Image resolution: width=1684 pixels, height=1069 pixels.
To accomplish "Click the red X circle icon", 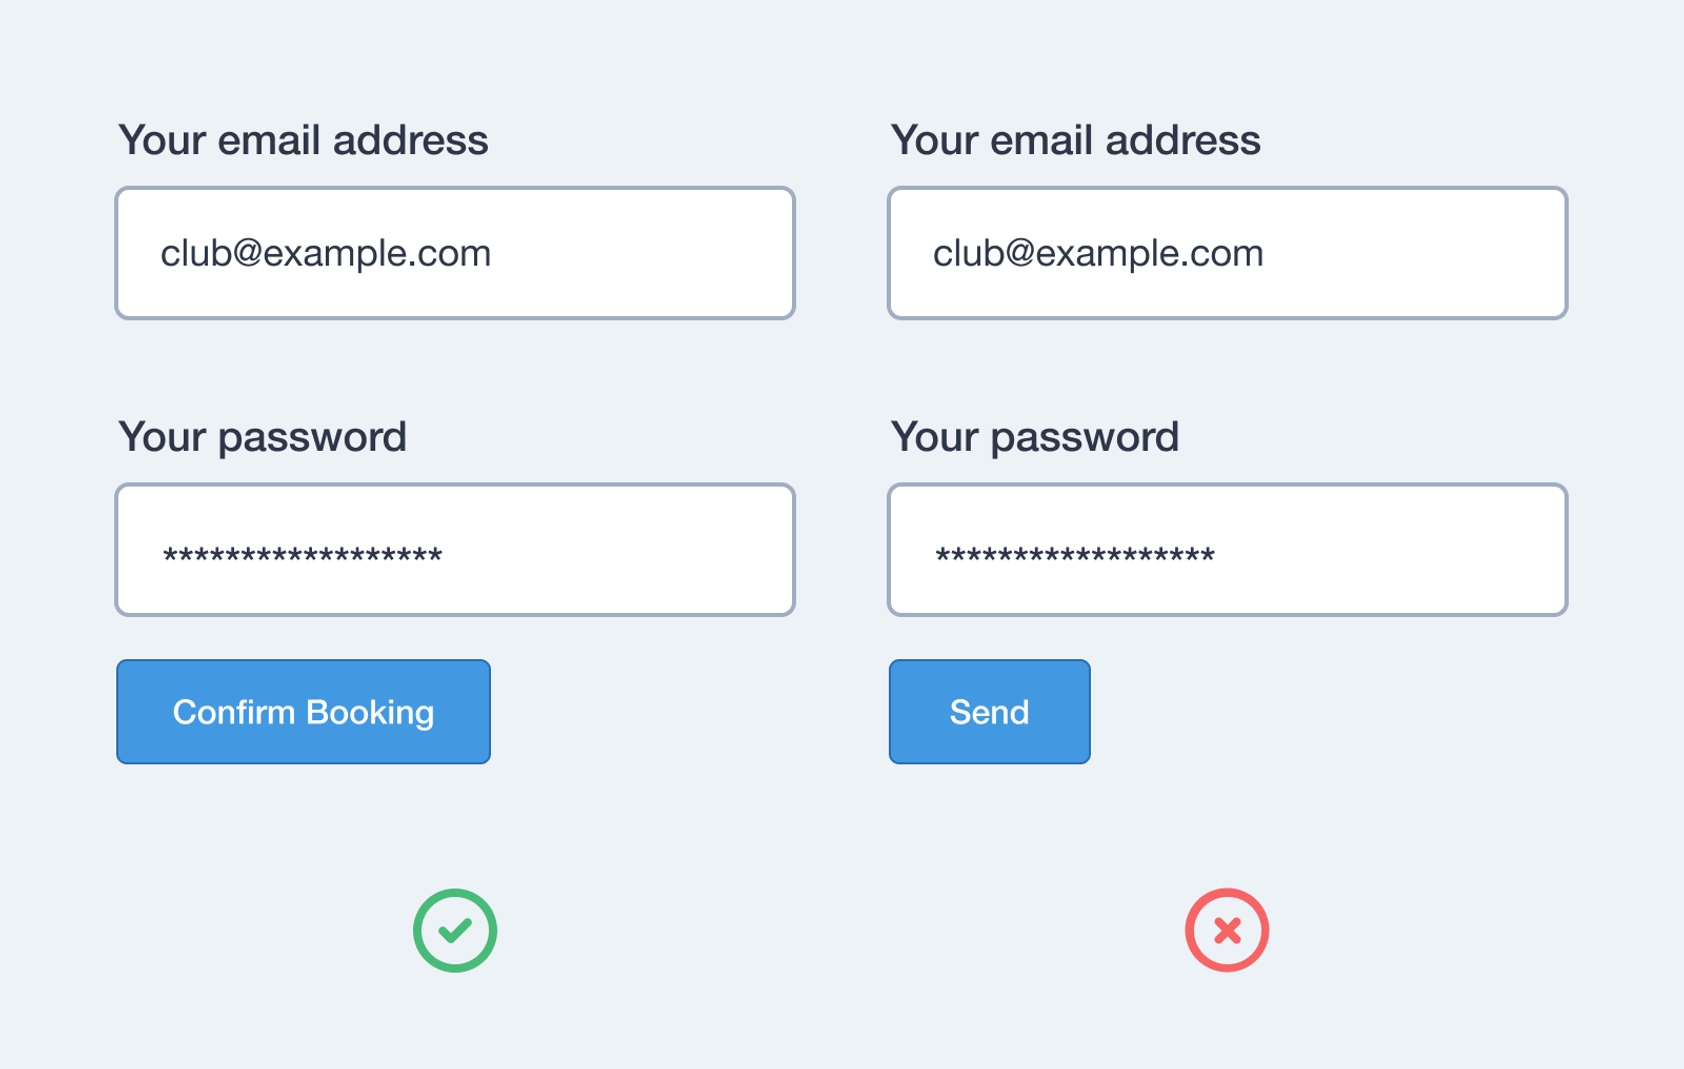I will [x=1227, y=930].
